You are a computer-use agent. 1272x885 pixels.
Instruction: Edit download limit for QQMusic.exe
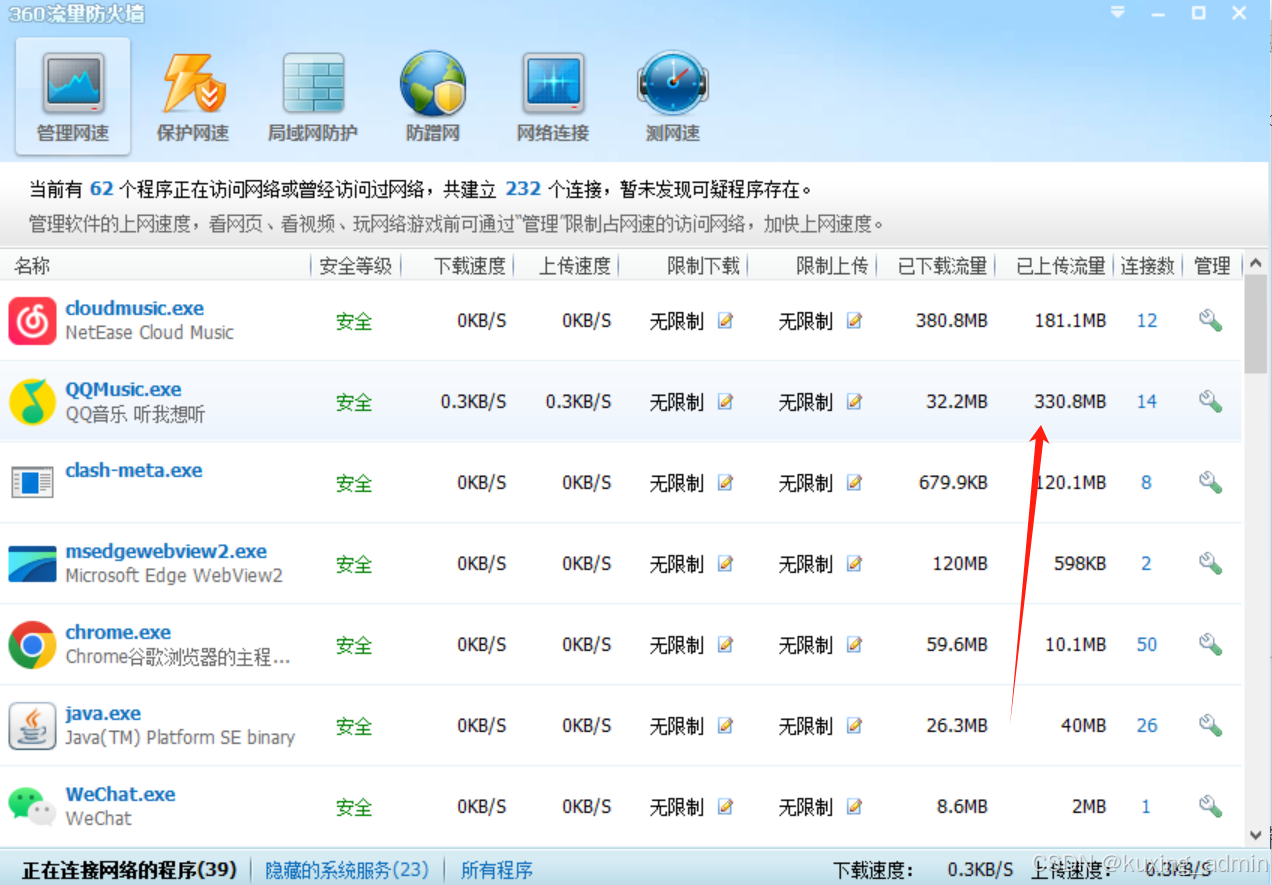click(725, 402)
